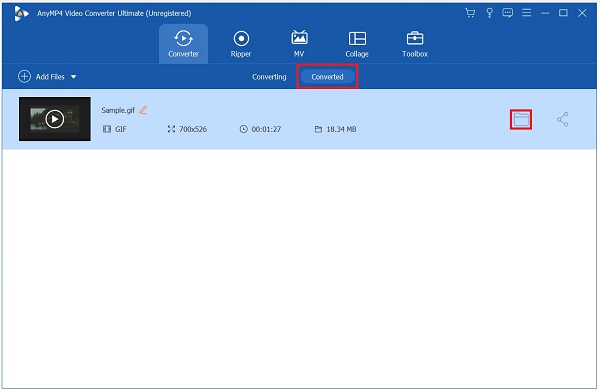Switch to the Converting tab
The height and width of the screenshot is (392, 600).
(x=269, y=77)
